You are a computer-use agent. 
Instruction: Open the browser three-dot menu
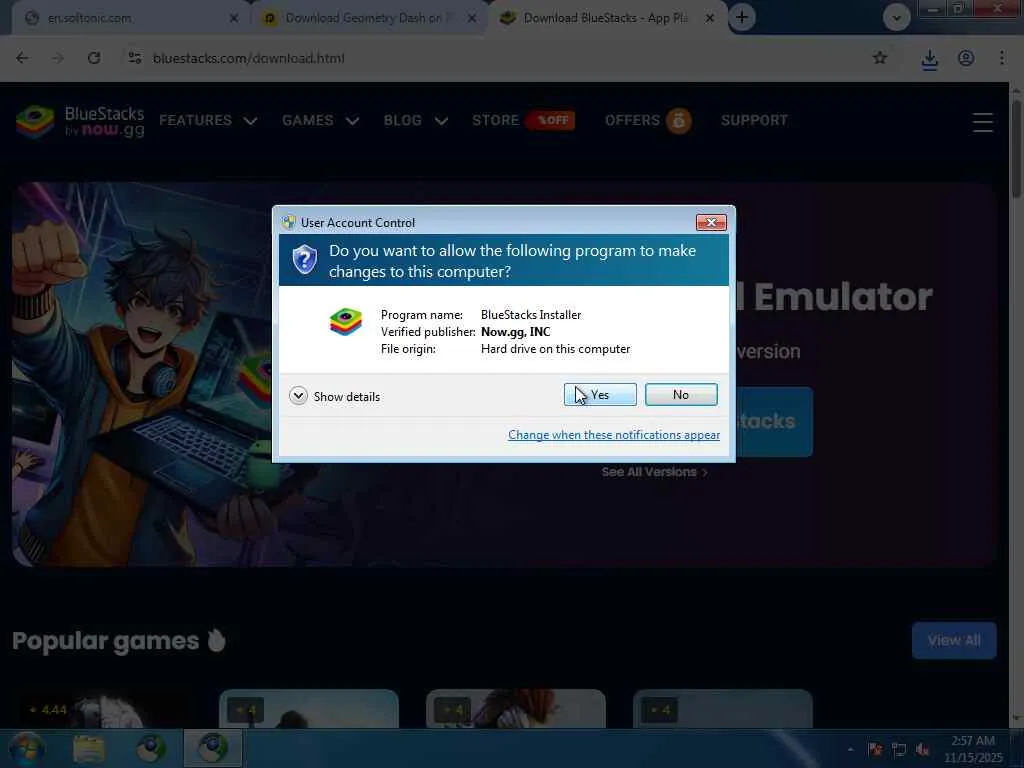click(x=1002, y=58)
